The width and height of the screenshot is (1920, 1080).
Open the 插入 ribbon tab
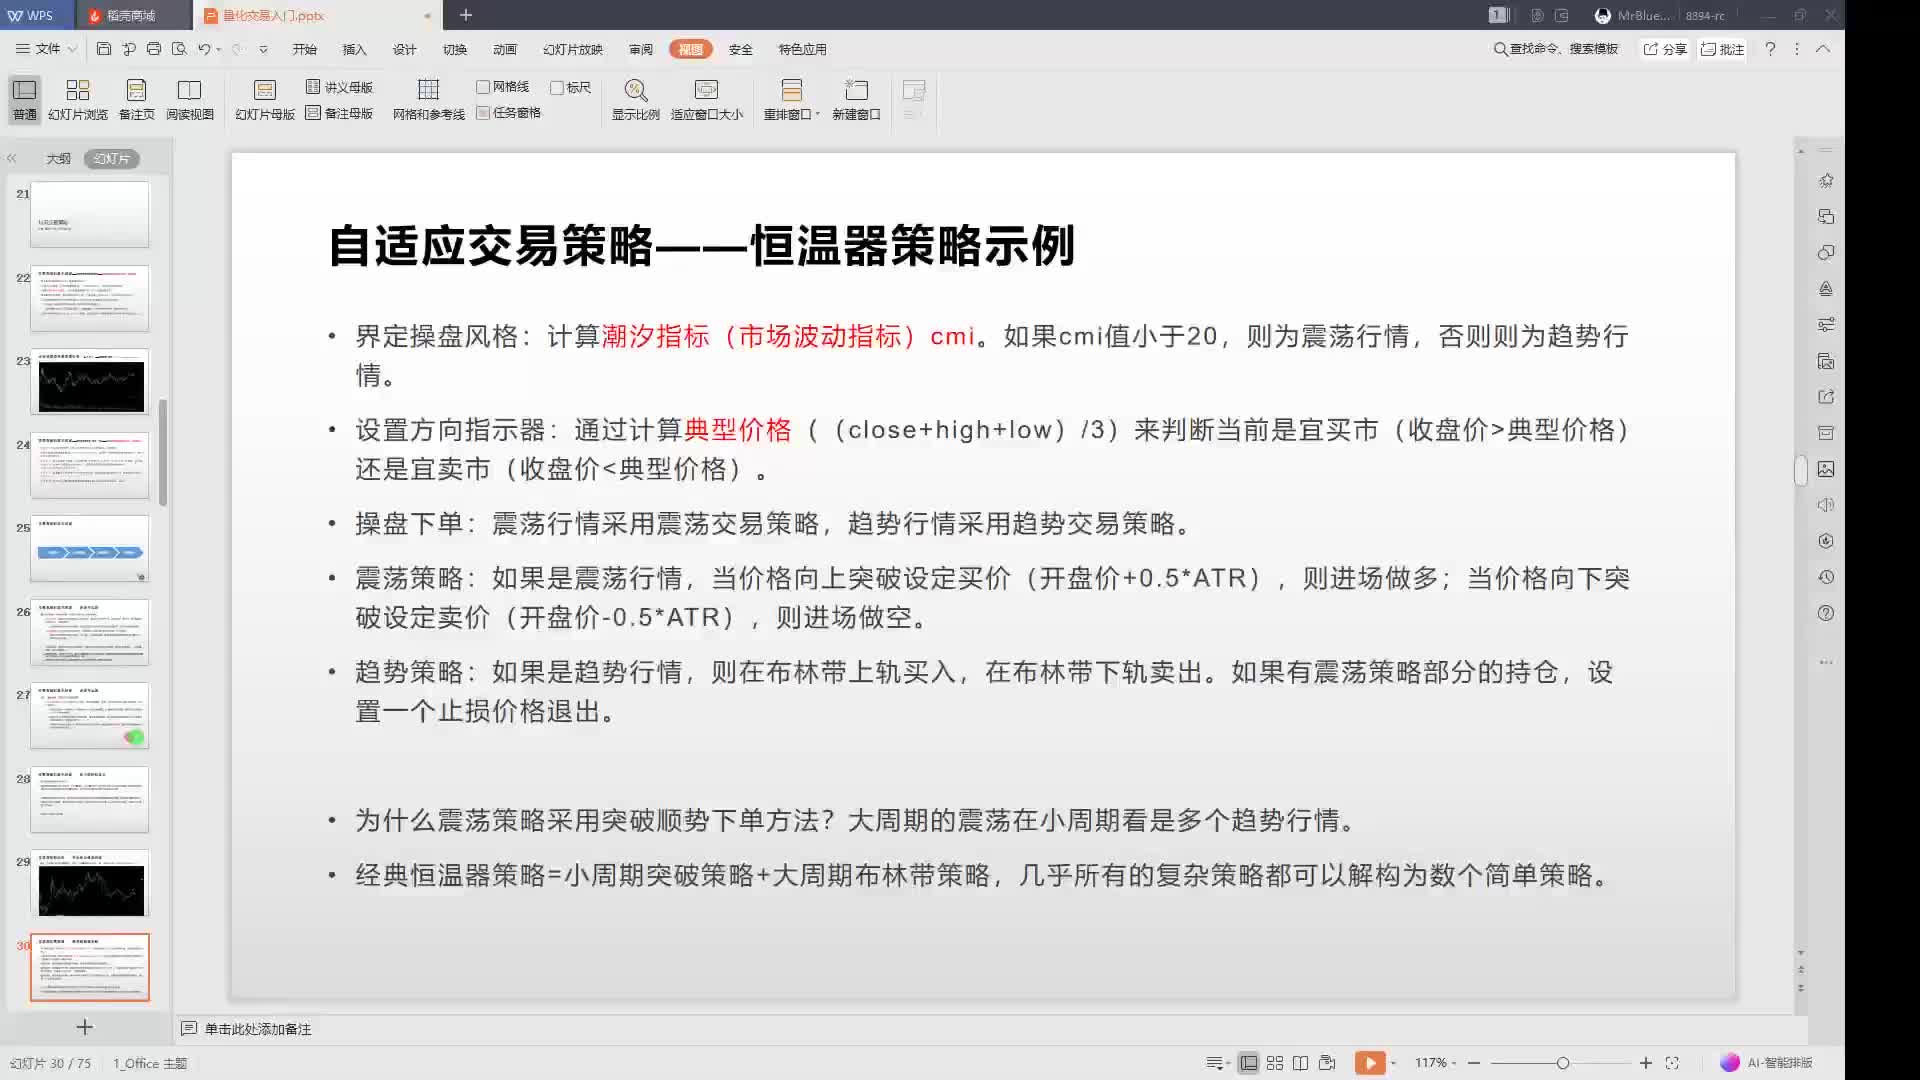pyautogui.click(x=355, y=49)
